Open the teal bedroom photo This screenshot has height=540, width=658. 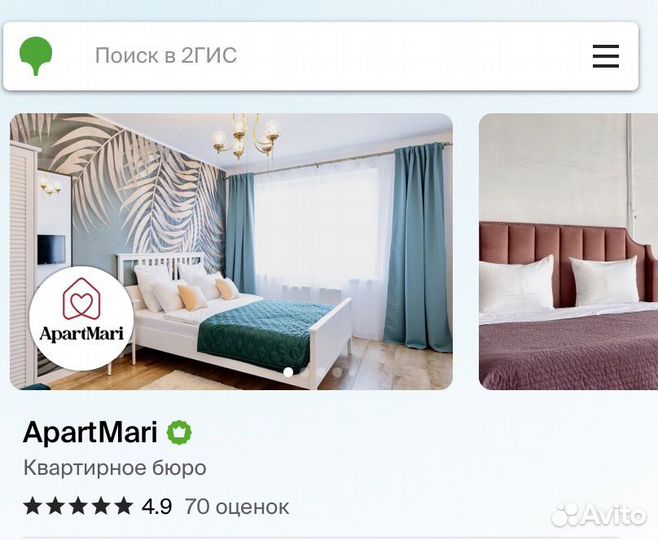click(231, 251)
